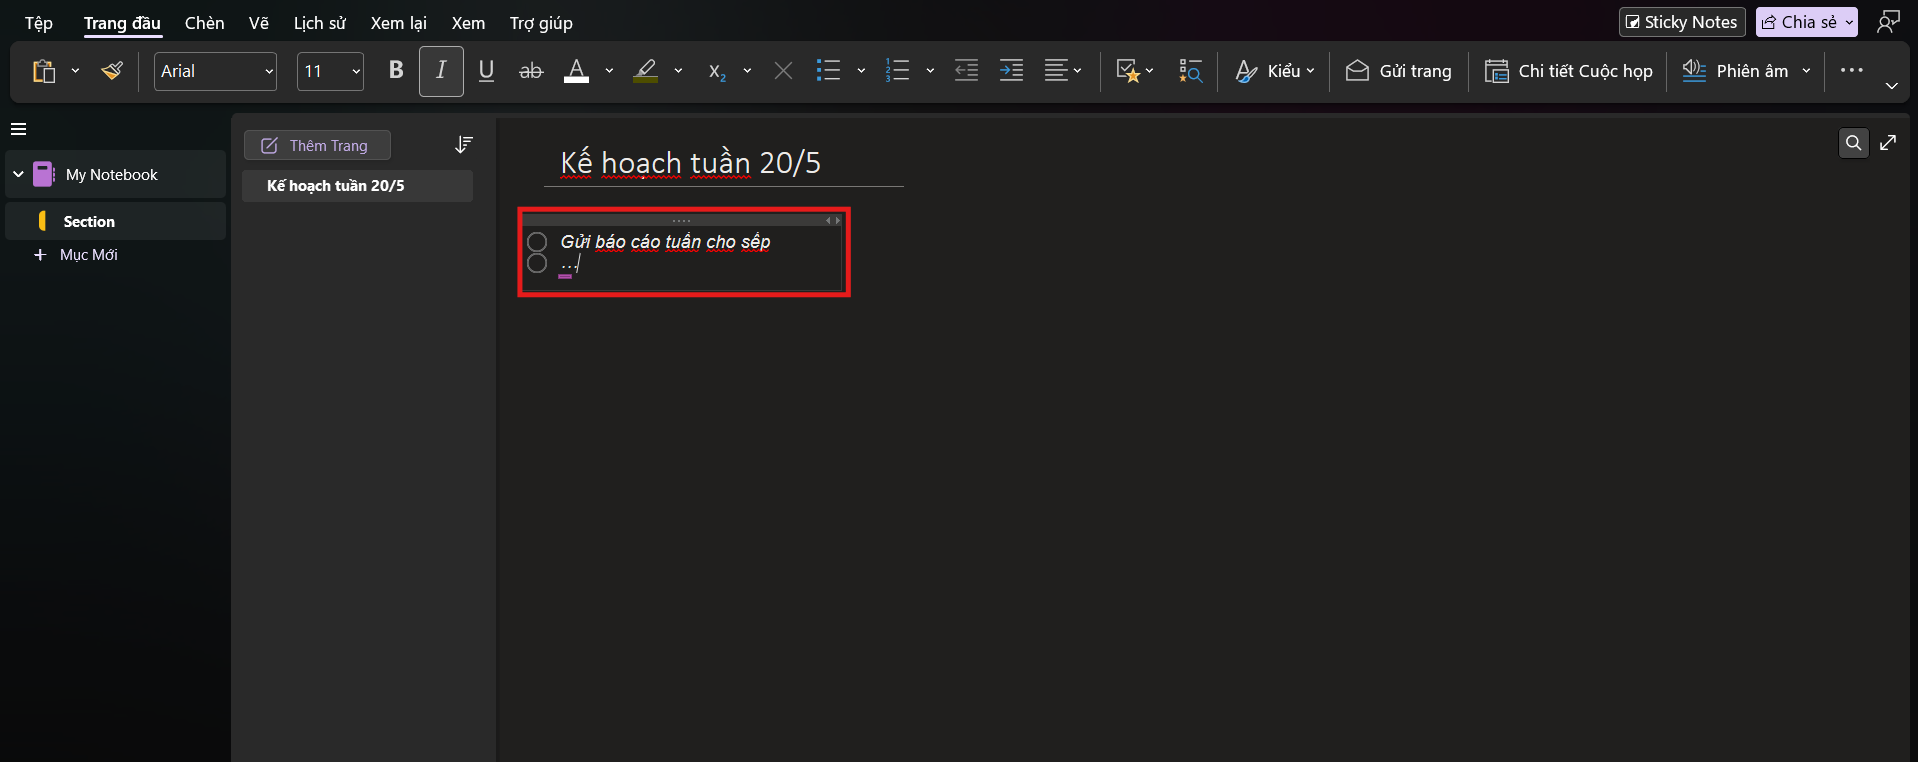This screenshot has height=762, width=1918.
Task: Switch to Lịch sử tab
Action: pos(320,23)
